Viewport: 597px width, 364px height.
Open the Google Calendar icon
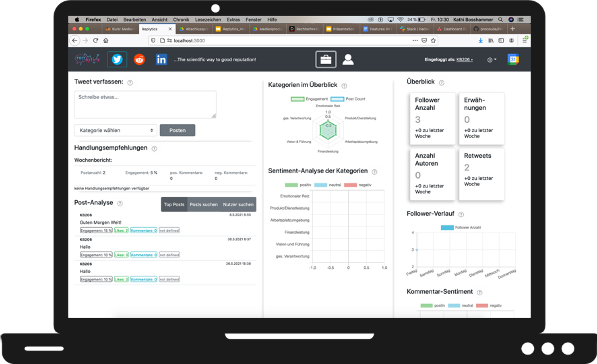point(513,59)
